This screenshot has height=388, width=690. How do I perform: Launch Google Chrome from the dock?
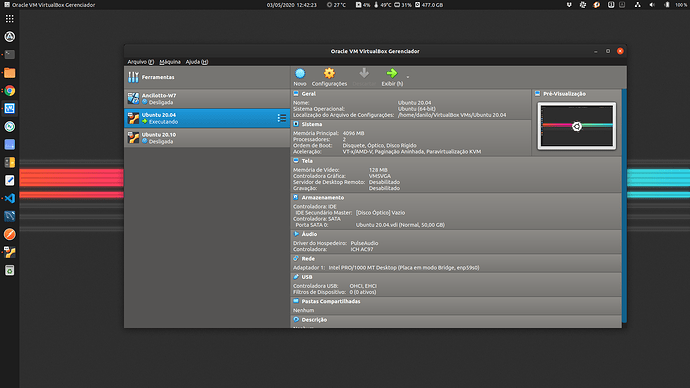(x=10, y=91)
